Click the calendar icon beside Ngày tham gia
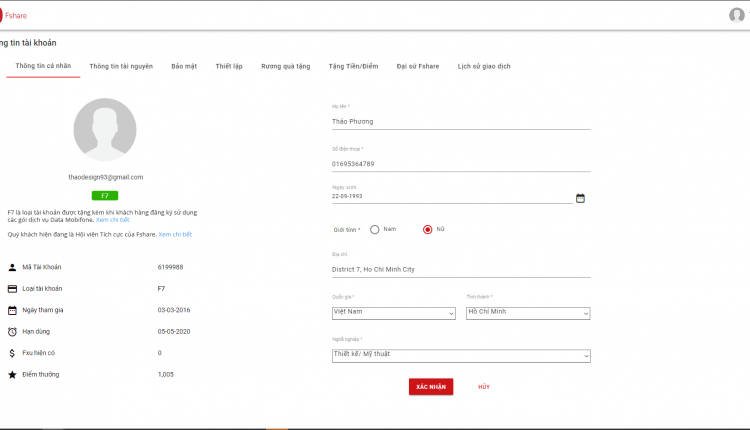 tap(12, 310)
